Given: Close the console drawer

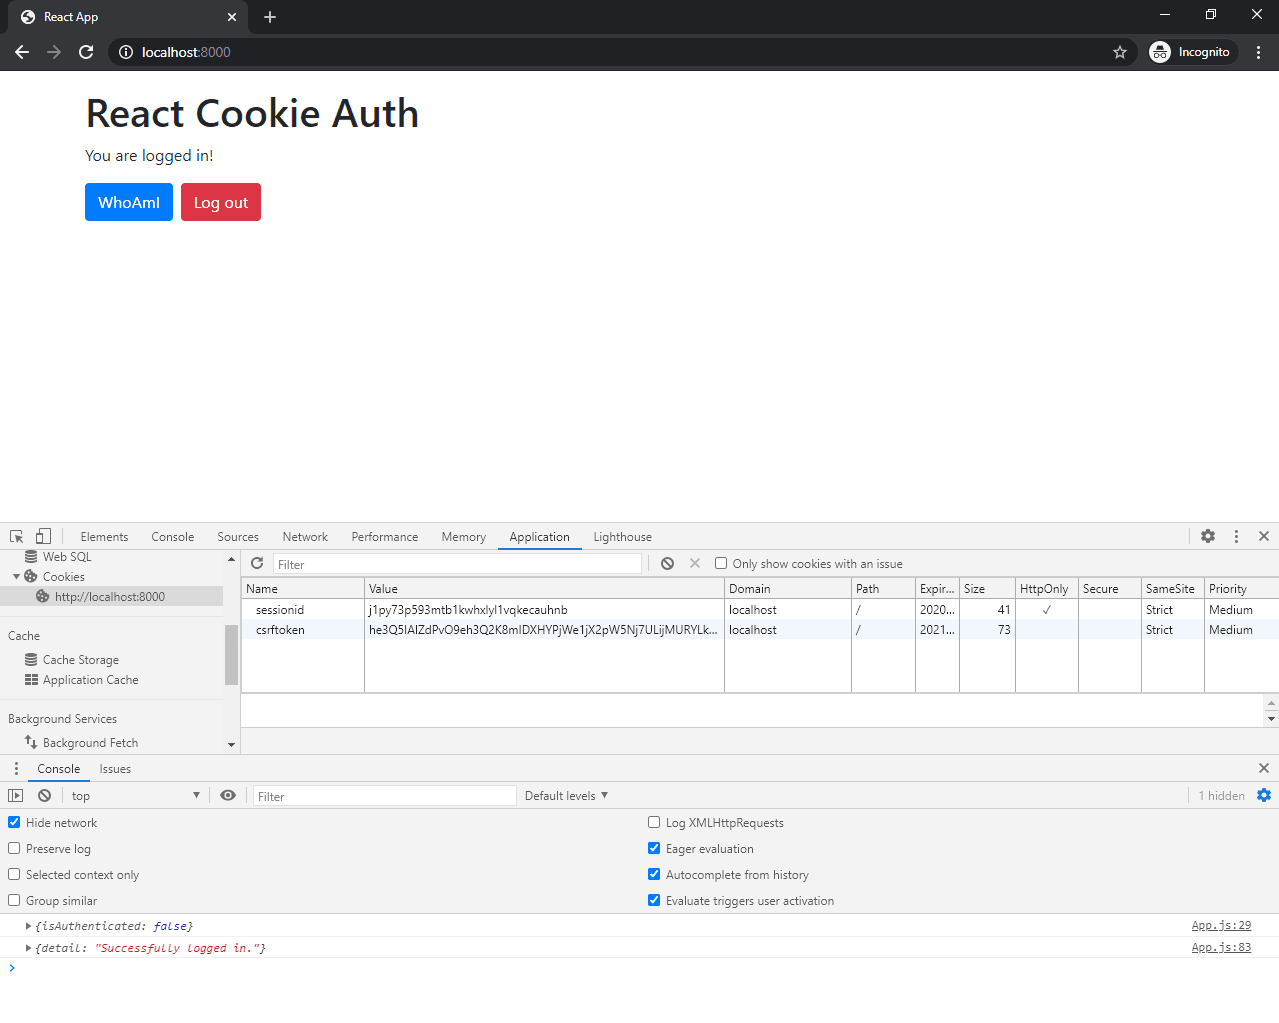Looking at the screenshot, I should tap(1264, 768).
